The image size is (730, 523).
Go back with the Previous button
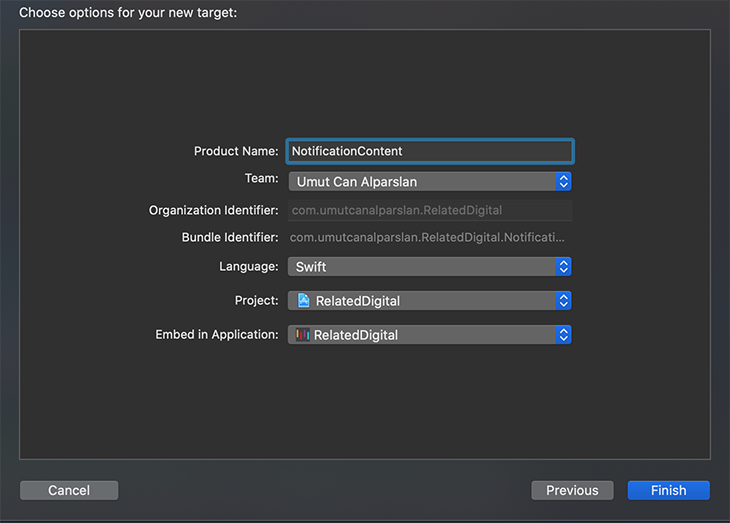tap(572, 490)
